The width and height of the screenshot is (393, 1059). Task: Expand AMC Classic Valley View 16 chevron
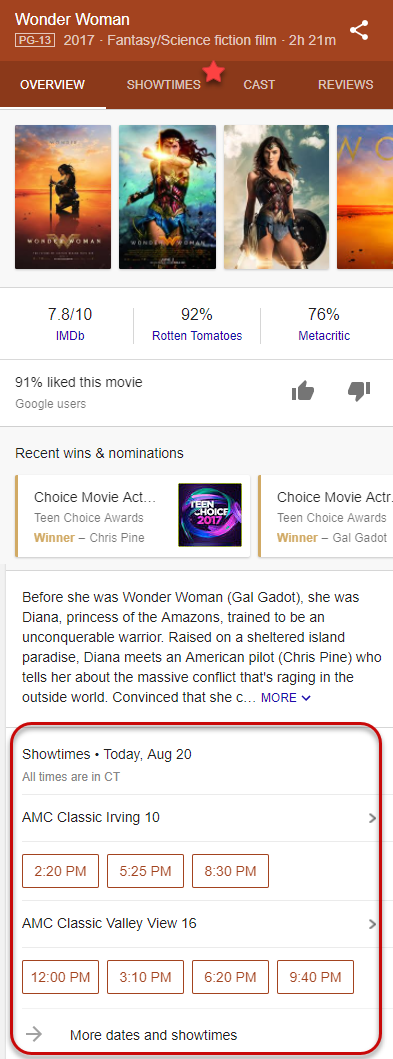[x=372, y=923]
